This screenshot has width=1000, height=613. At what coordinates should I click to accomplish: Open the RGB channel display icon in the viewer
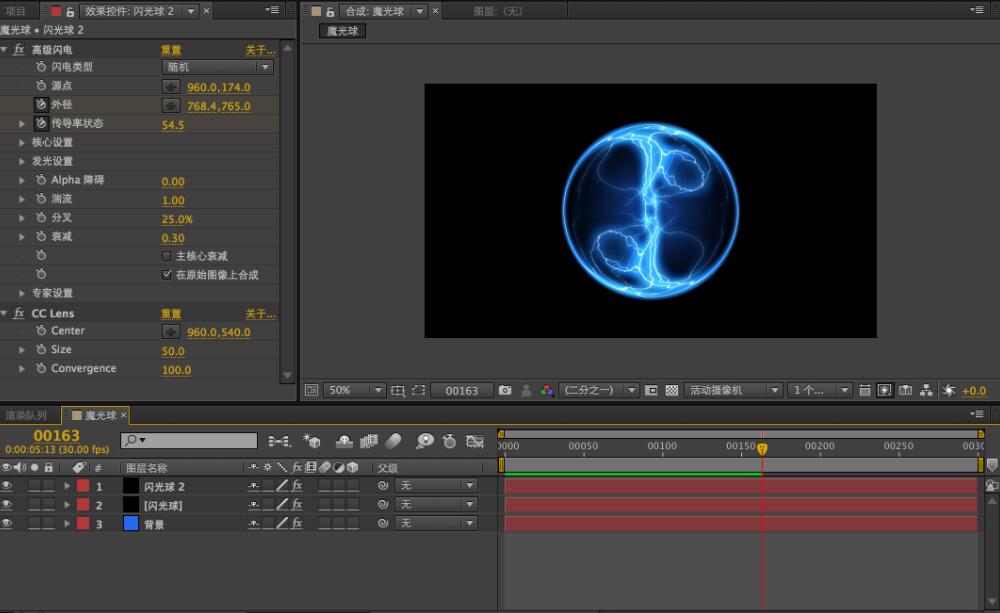pyautogui.click(x=547, y=390)
